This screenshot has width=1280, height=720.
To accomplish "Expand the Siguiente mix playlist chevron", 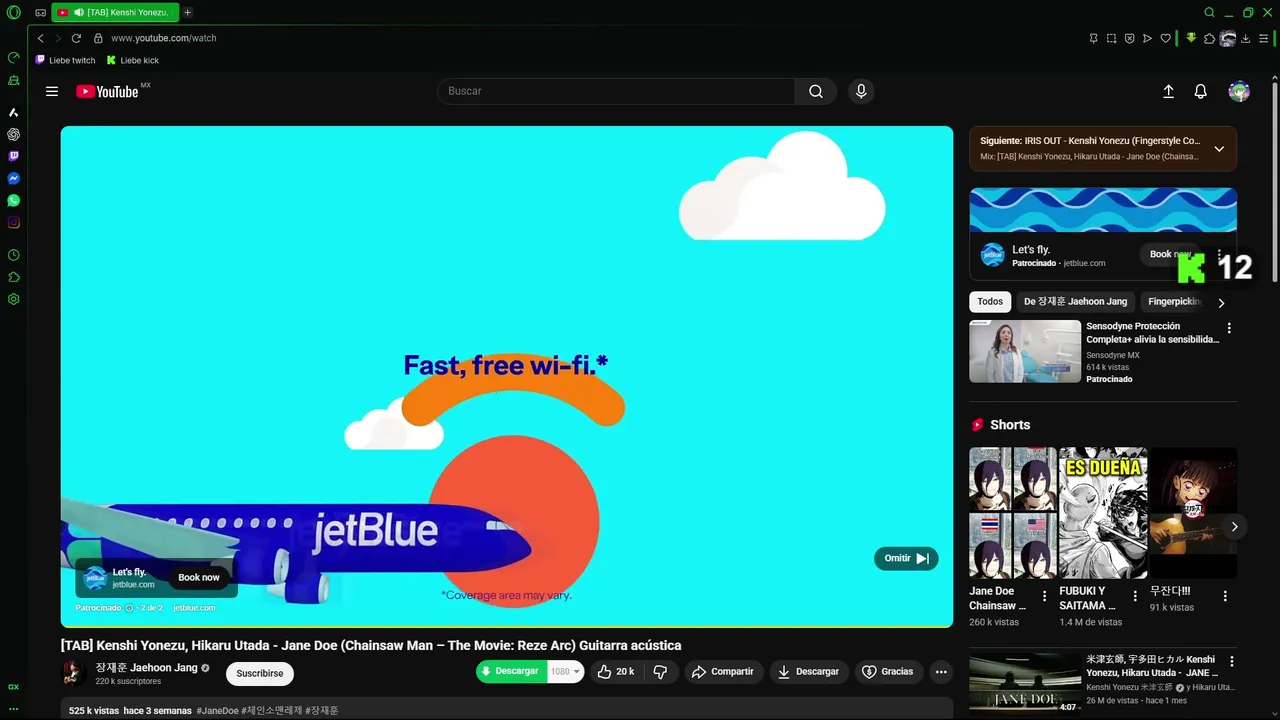I will point(1219,149).
